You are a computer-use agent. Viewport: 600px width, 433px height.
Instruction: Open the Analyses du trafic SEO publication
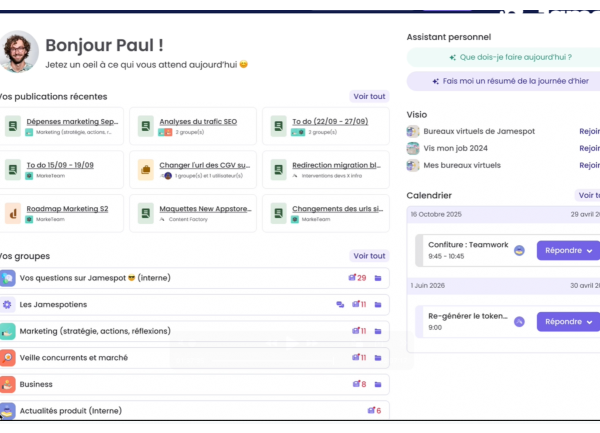point(196,122)
